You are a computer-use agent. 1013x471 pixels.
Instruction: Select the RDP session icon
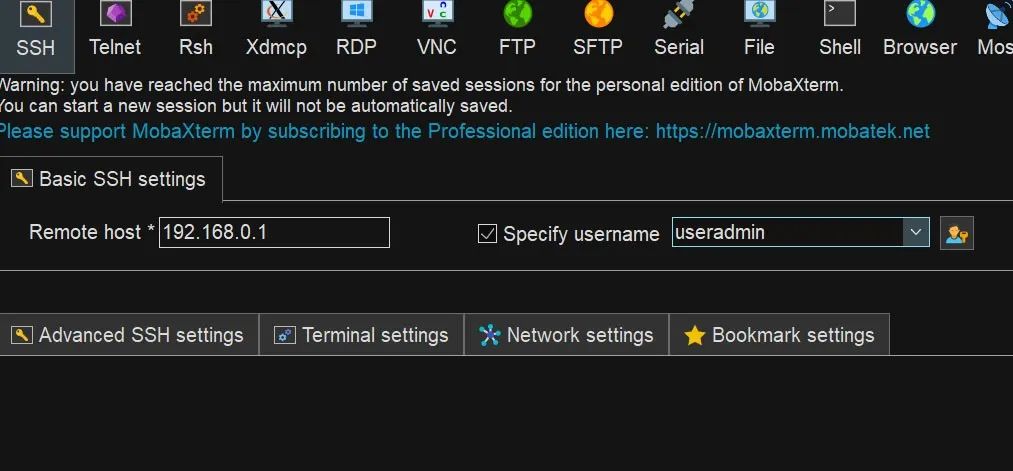tap(357, 14)
